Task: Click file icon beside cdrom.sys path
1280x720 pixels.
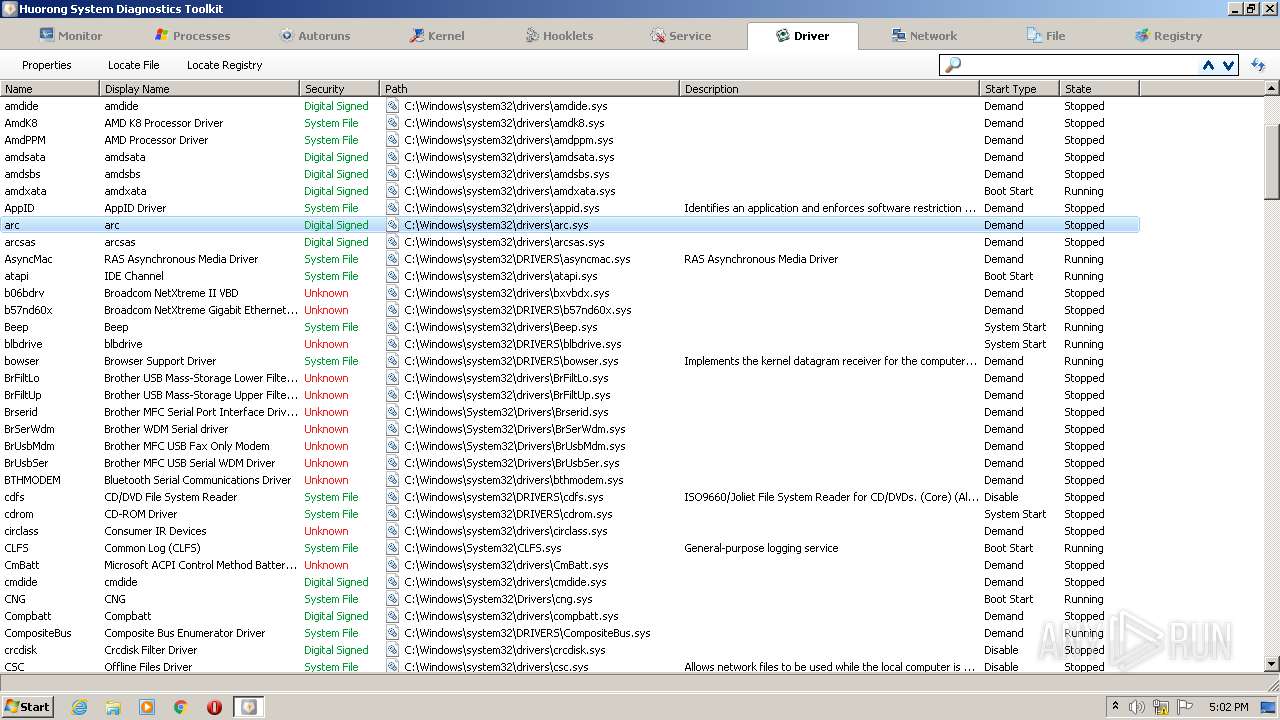Action: [392, 514]
